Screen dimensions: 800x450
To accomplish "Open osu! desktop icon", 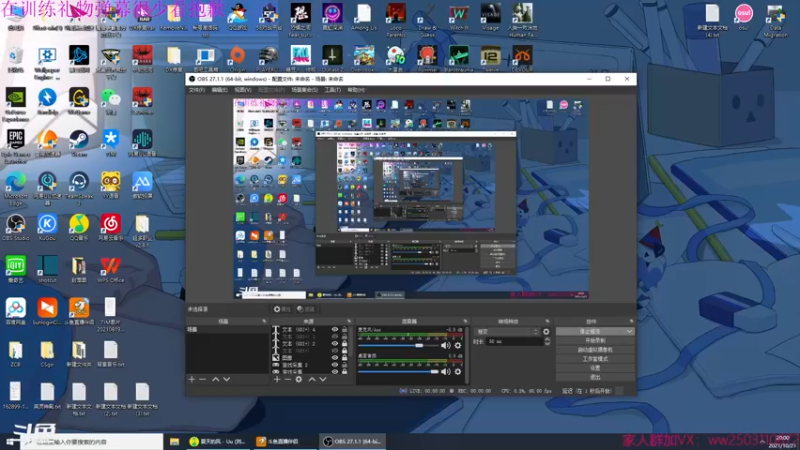I will point(744,17).
